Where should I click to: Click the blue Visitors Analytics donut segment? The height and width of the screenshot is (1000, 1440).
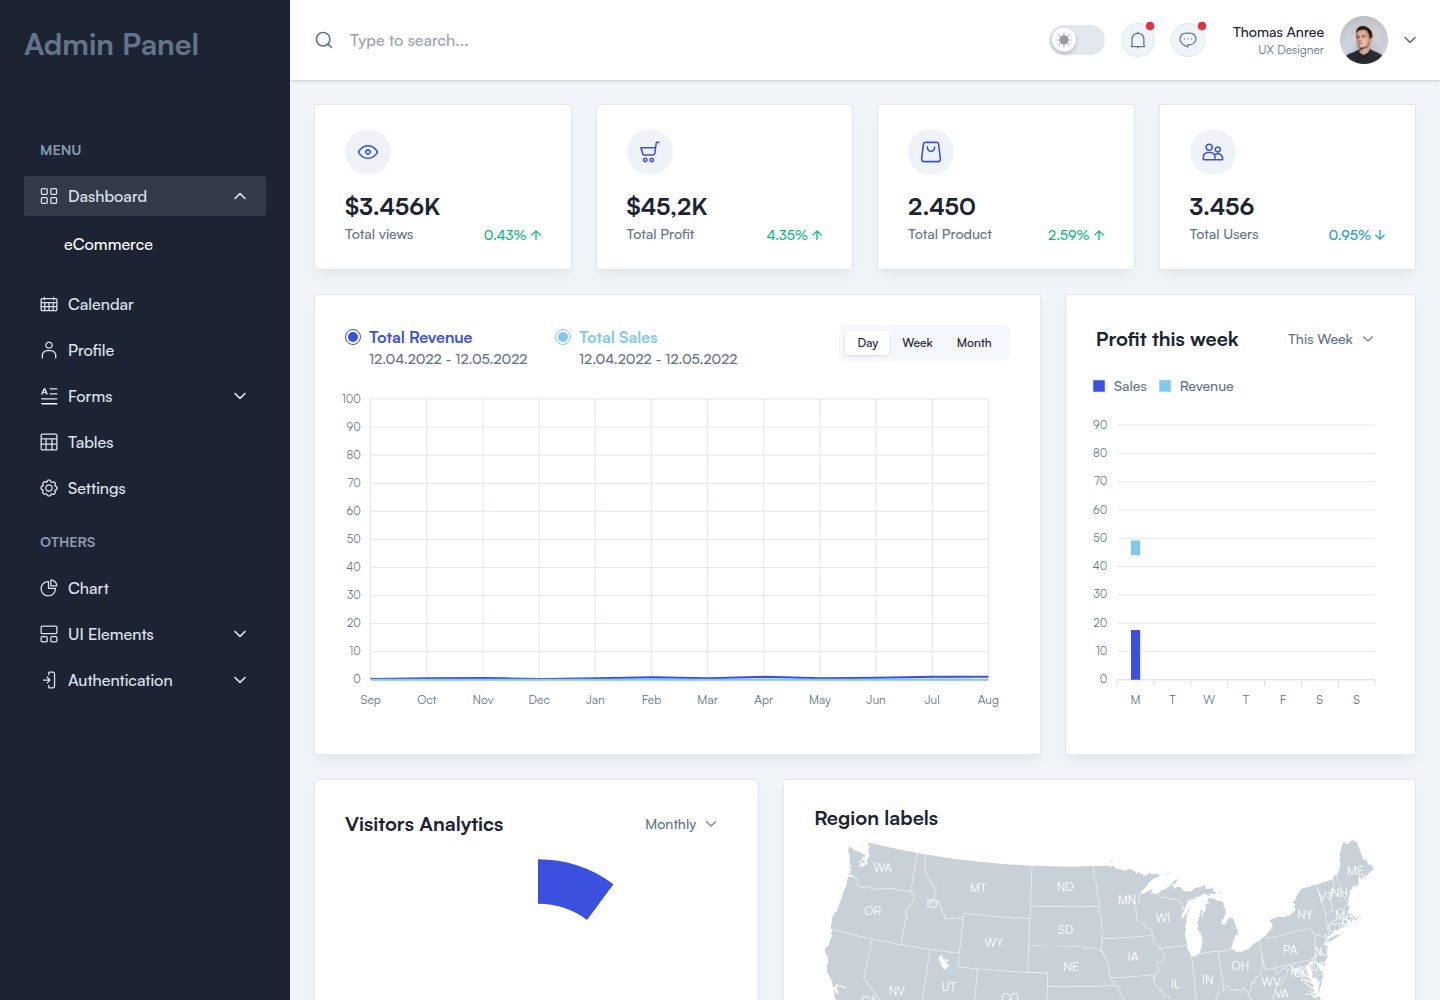pyautogui.click(x=574, y=888)
